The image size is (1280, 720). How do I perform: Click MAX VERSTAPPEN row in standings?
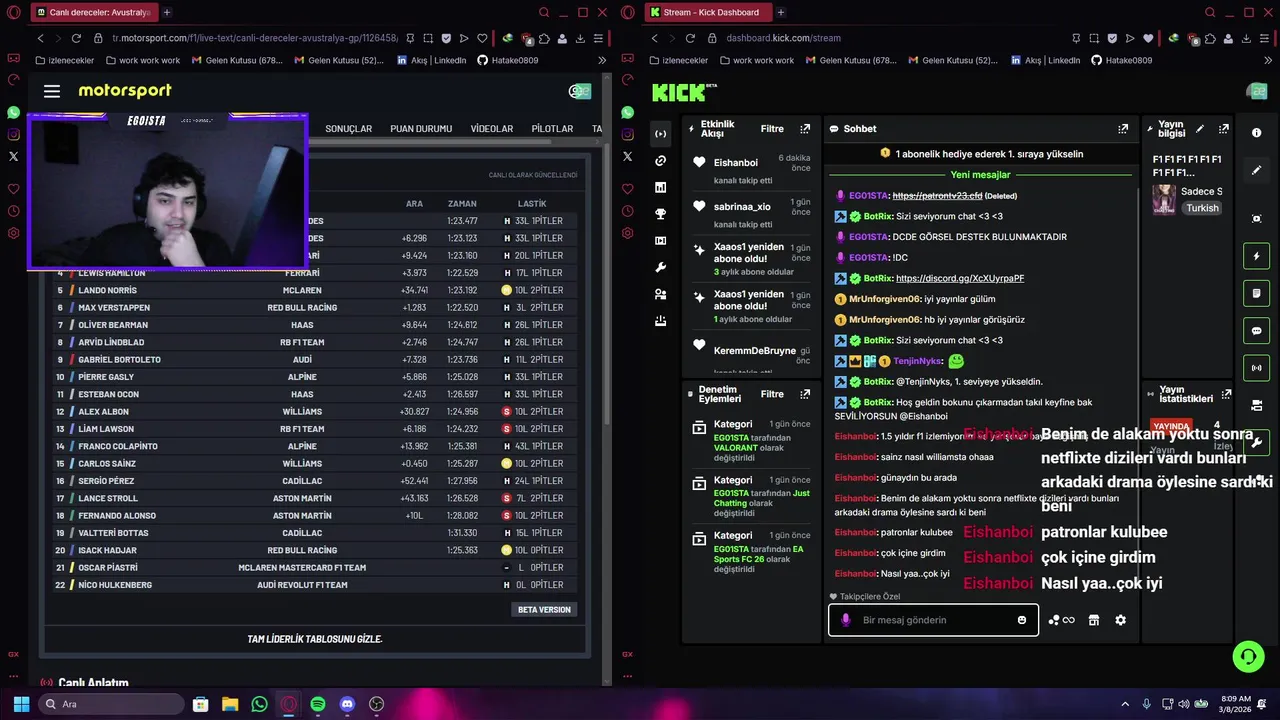[x=316, y=307]
